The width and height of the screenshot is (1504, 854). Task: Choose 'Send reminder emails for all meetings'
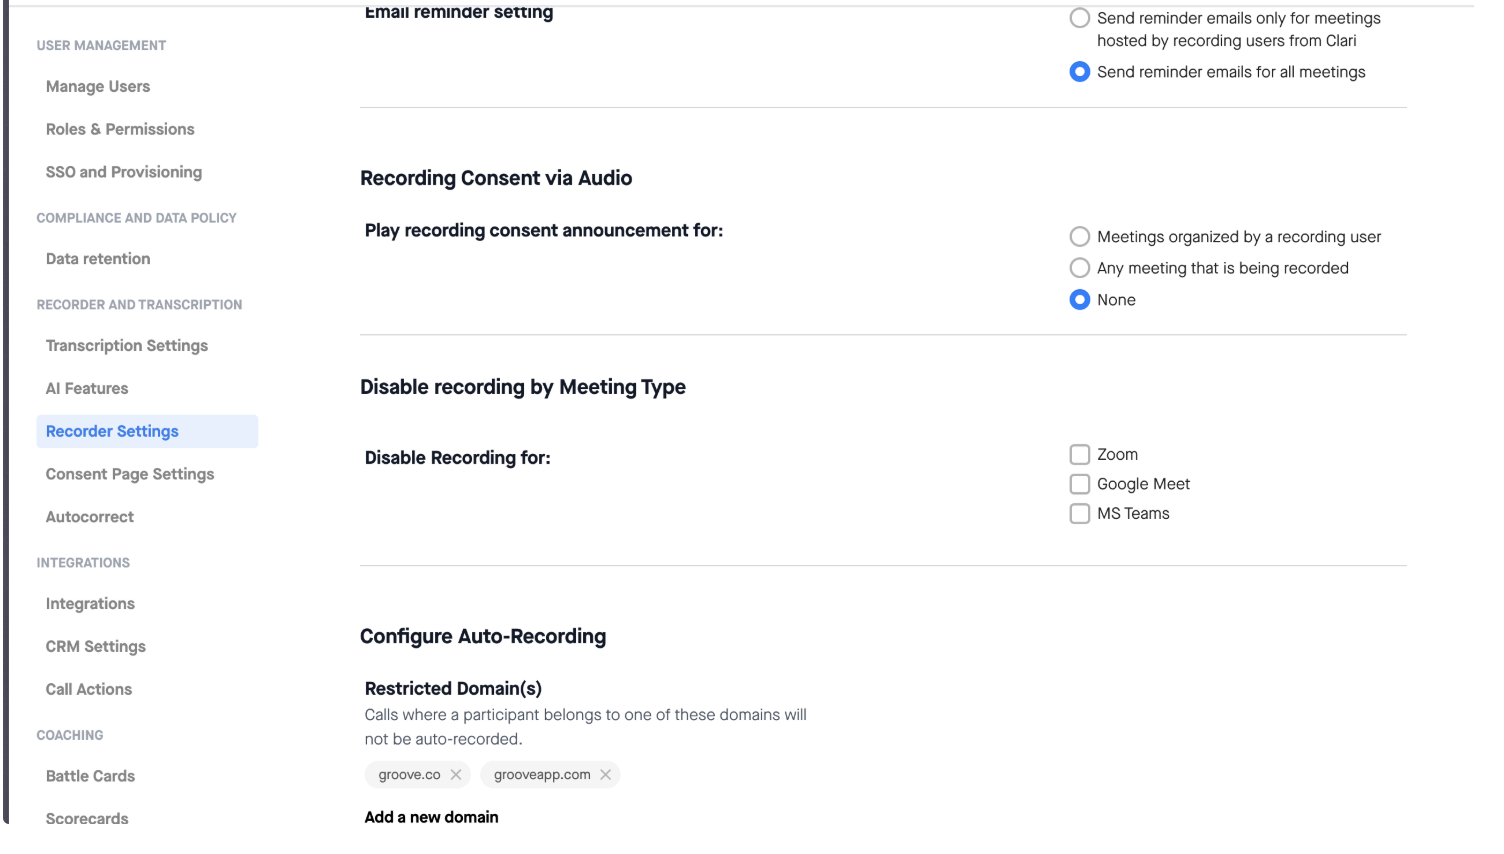pyautogui.click(x=1079, y=72)
